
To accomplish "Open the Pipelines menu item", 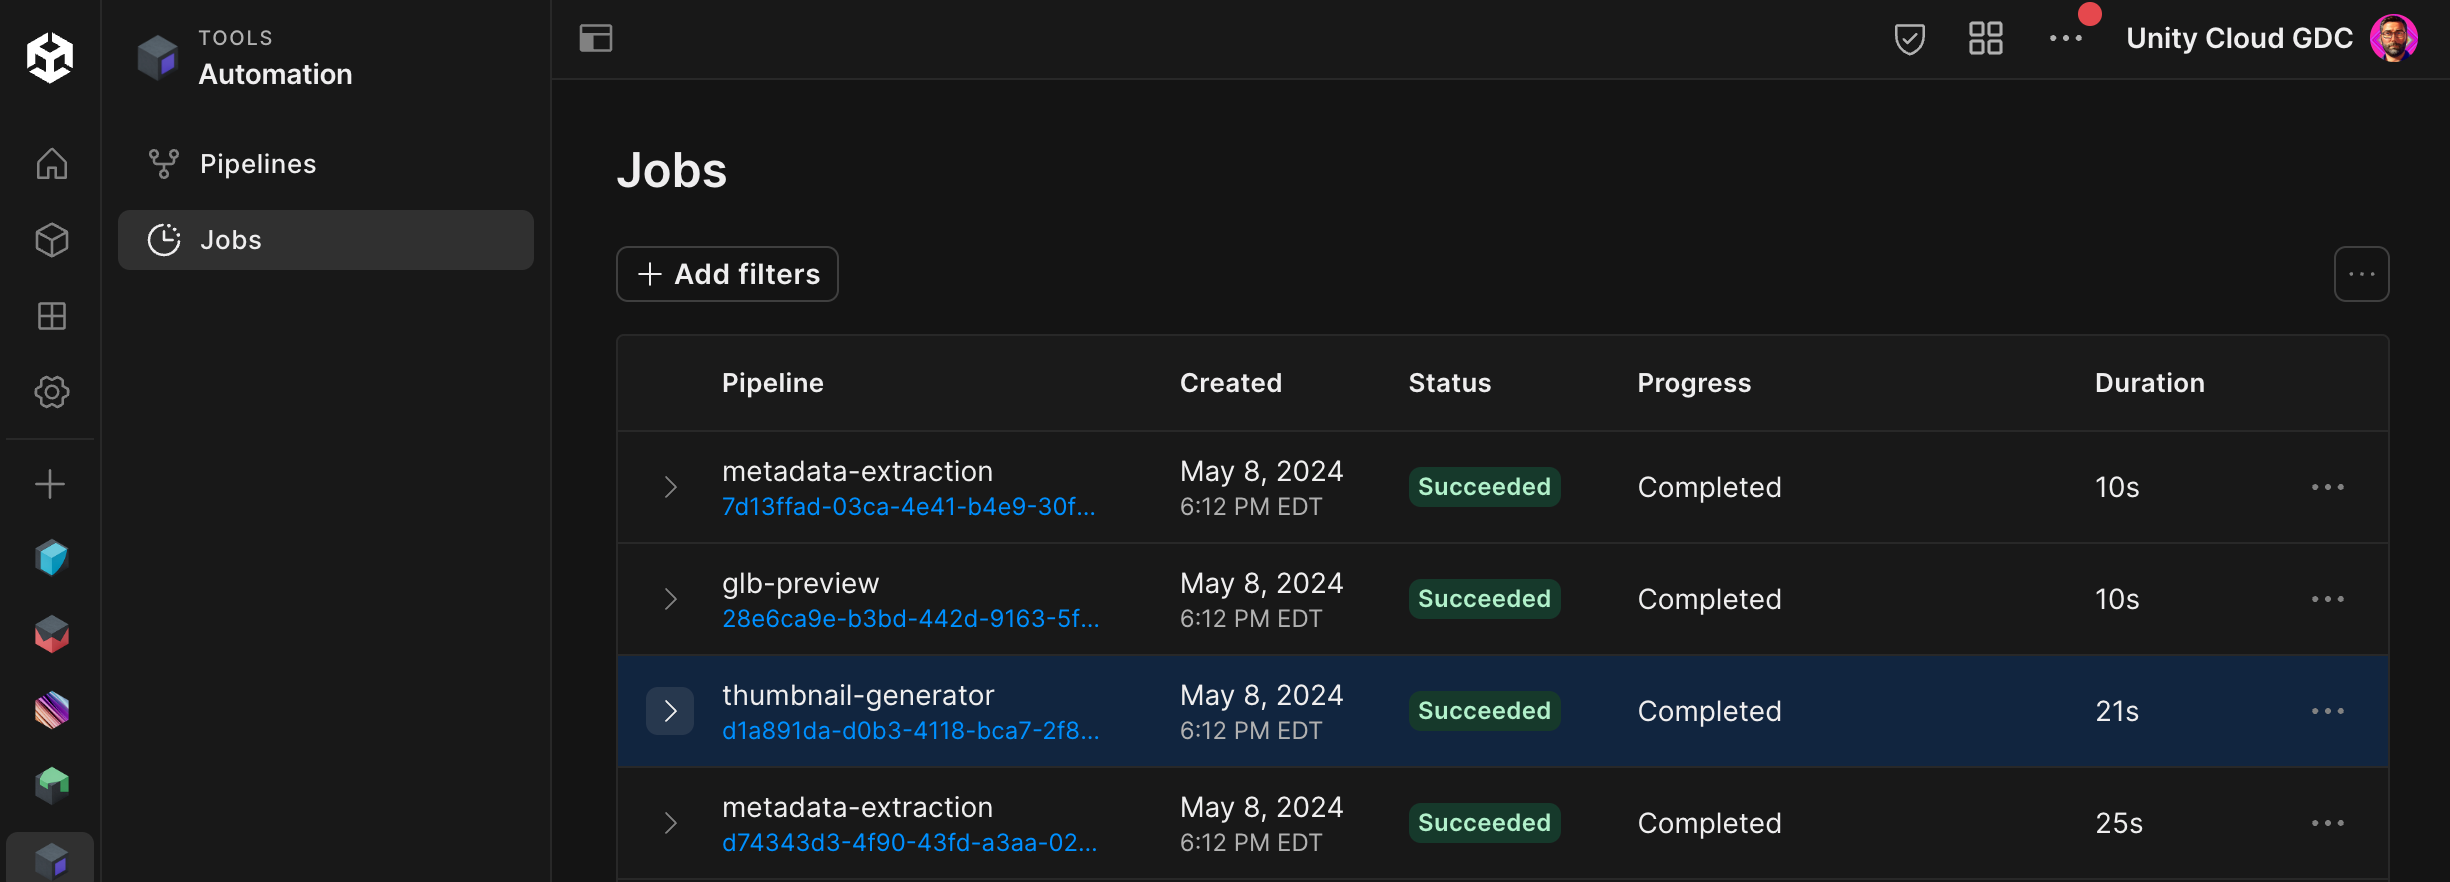I will (258, 164).
